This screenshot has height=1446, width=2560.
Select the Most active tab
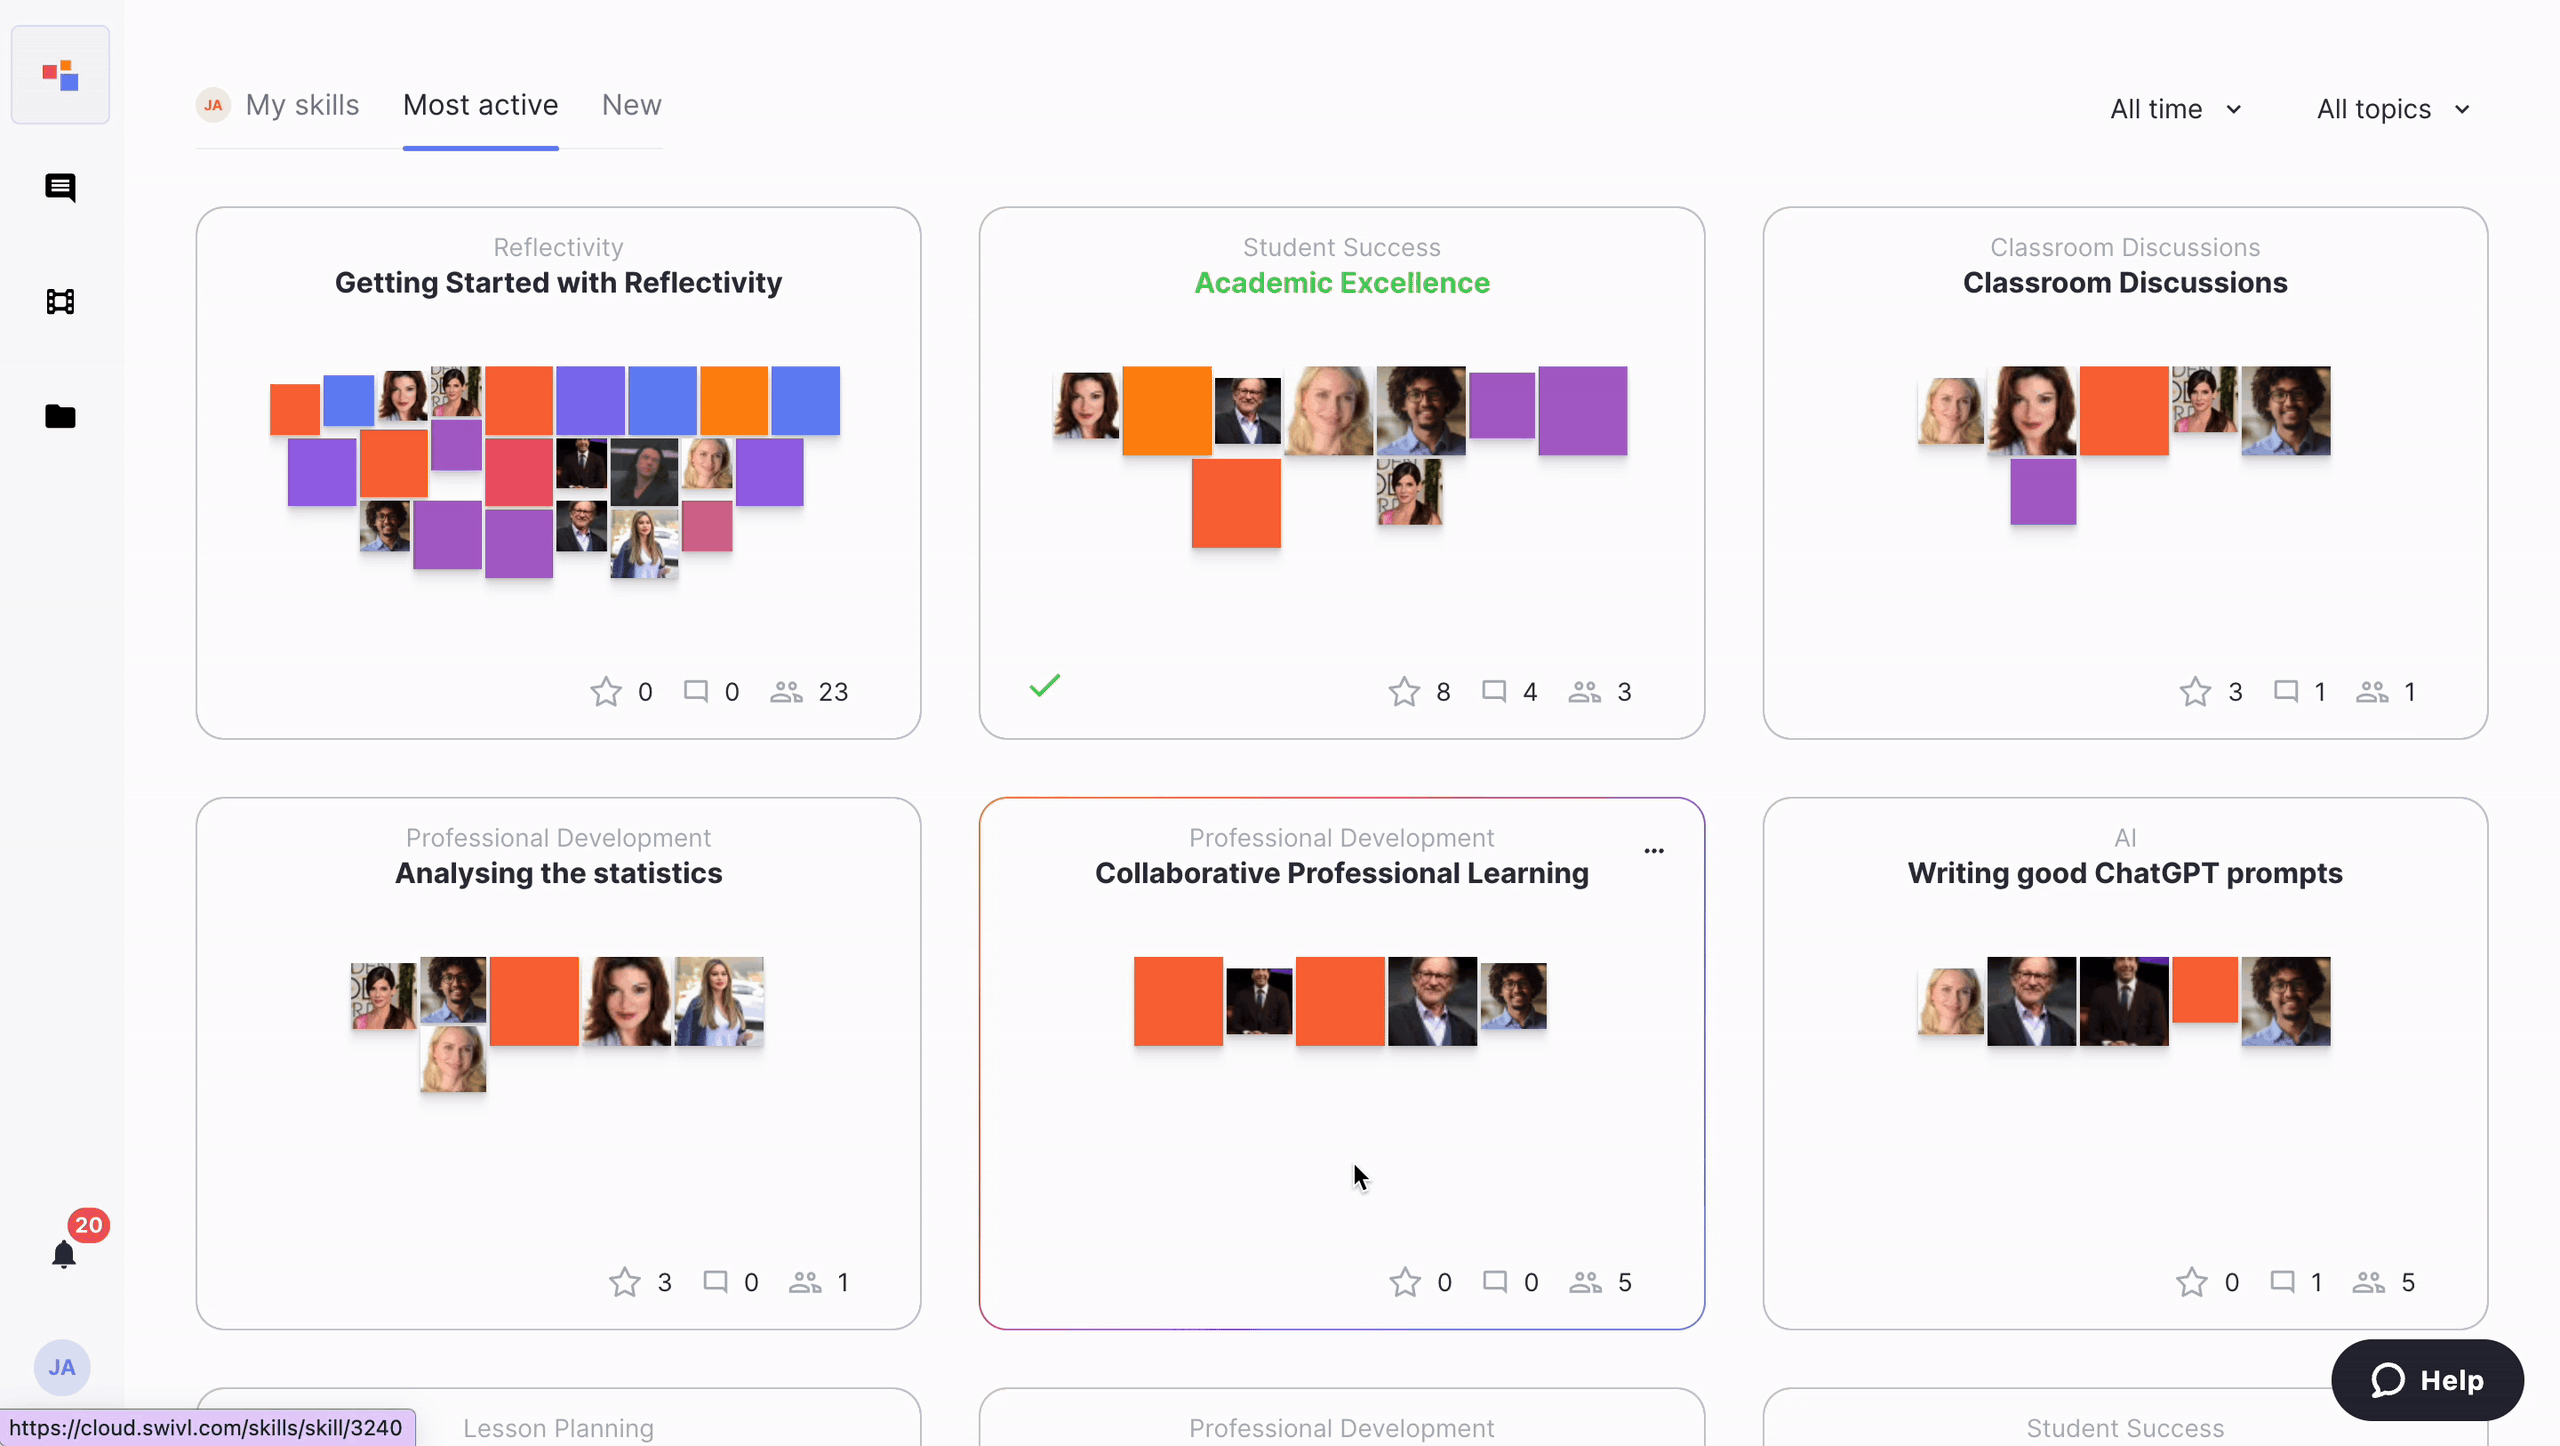tap(480, 106)
